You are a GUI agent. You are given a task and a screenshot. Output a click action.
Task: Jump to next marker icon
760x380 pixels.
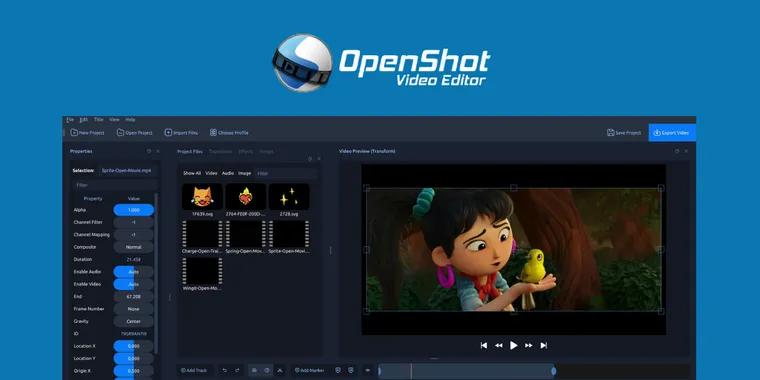(351, 370)
